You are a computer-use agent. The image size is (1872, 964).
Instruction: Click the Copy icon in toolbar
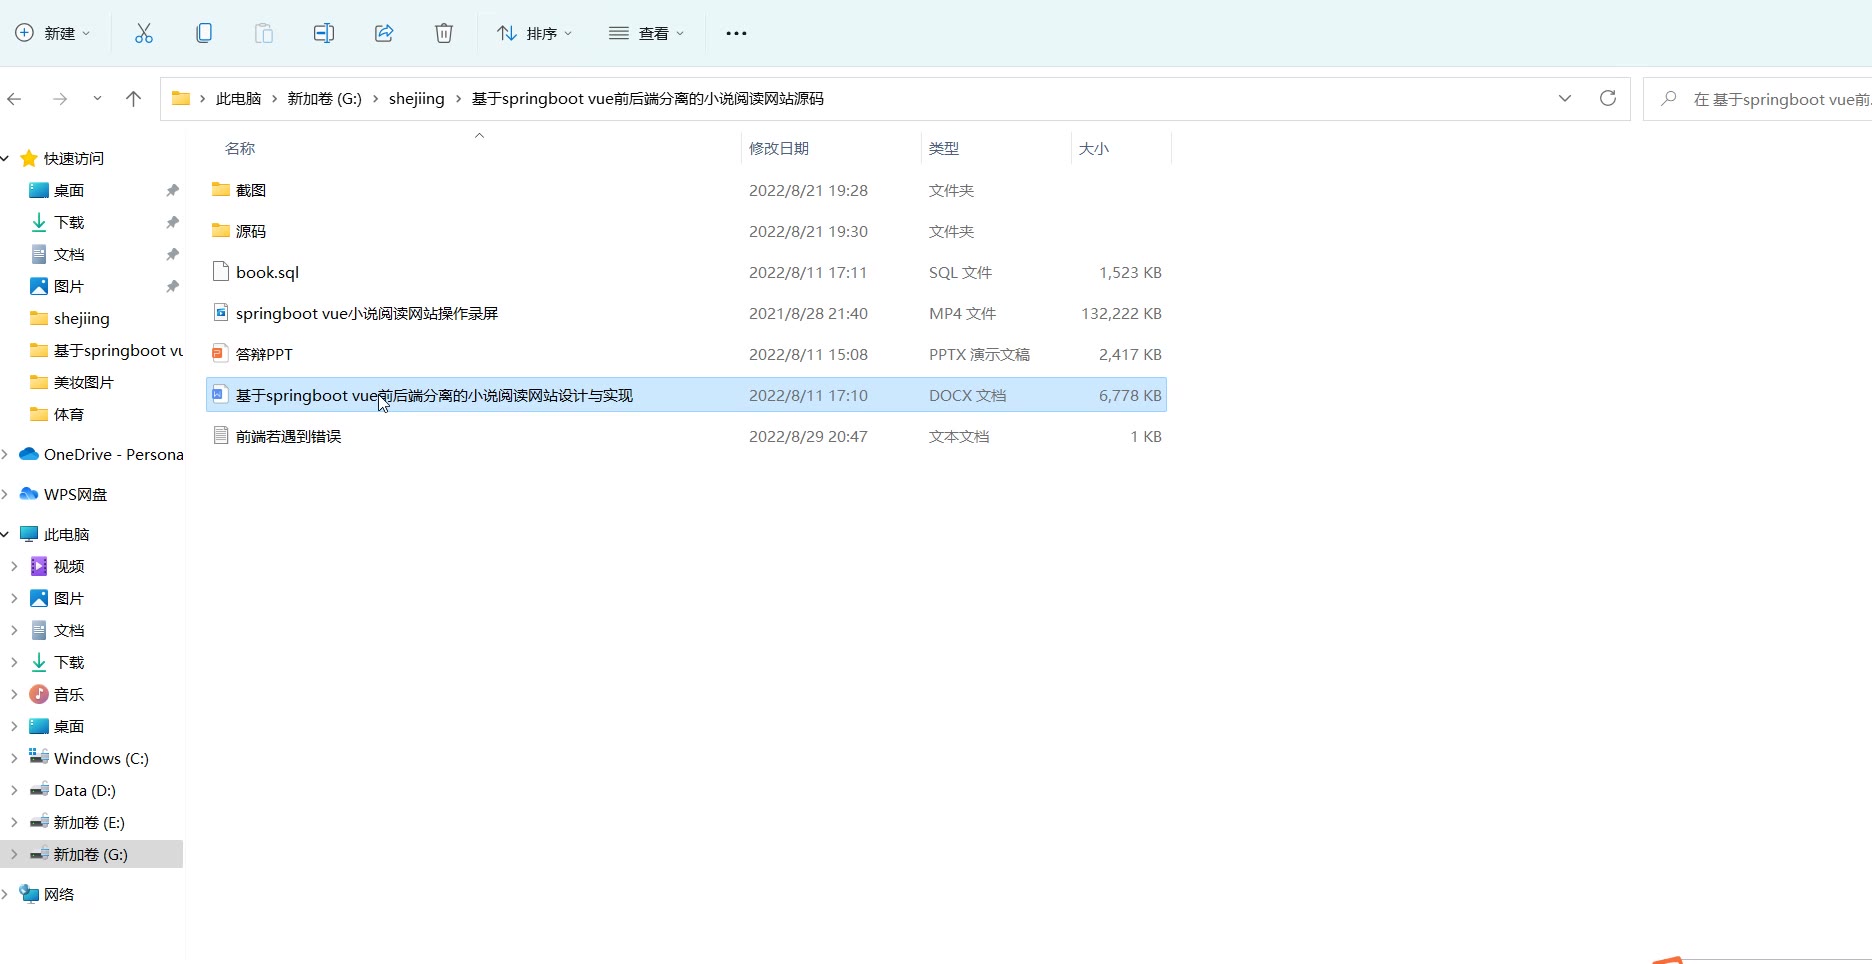tap(204, 33)
